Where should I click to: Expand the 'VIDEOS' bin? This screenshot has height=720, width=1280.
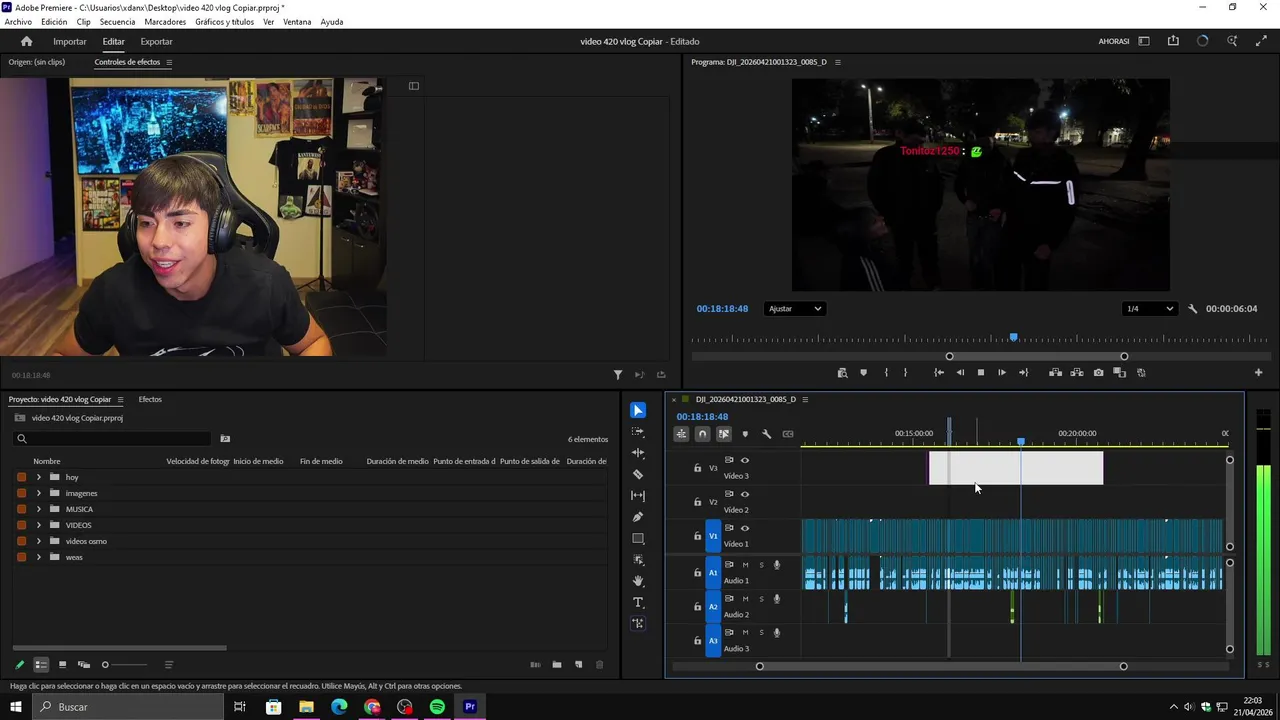39,525
